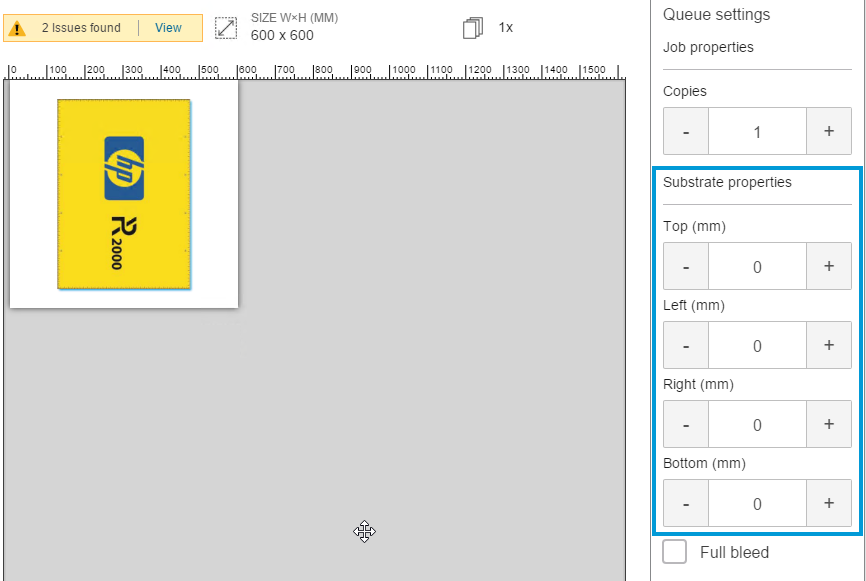This screenshot has height=581, width=866.
Task: Decrease Right (mm) margin
Action: (686, 424)
